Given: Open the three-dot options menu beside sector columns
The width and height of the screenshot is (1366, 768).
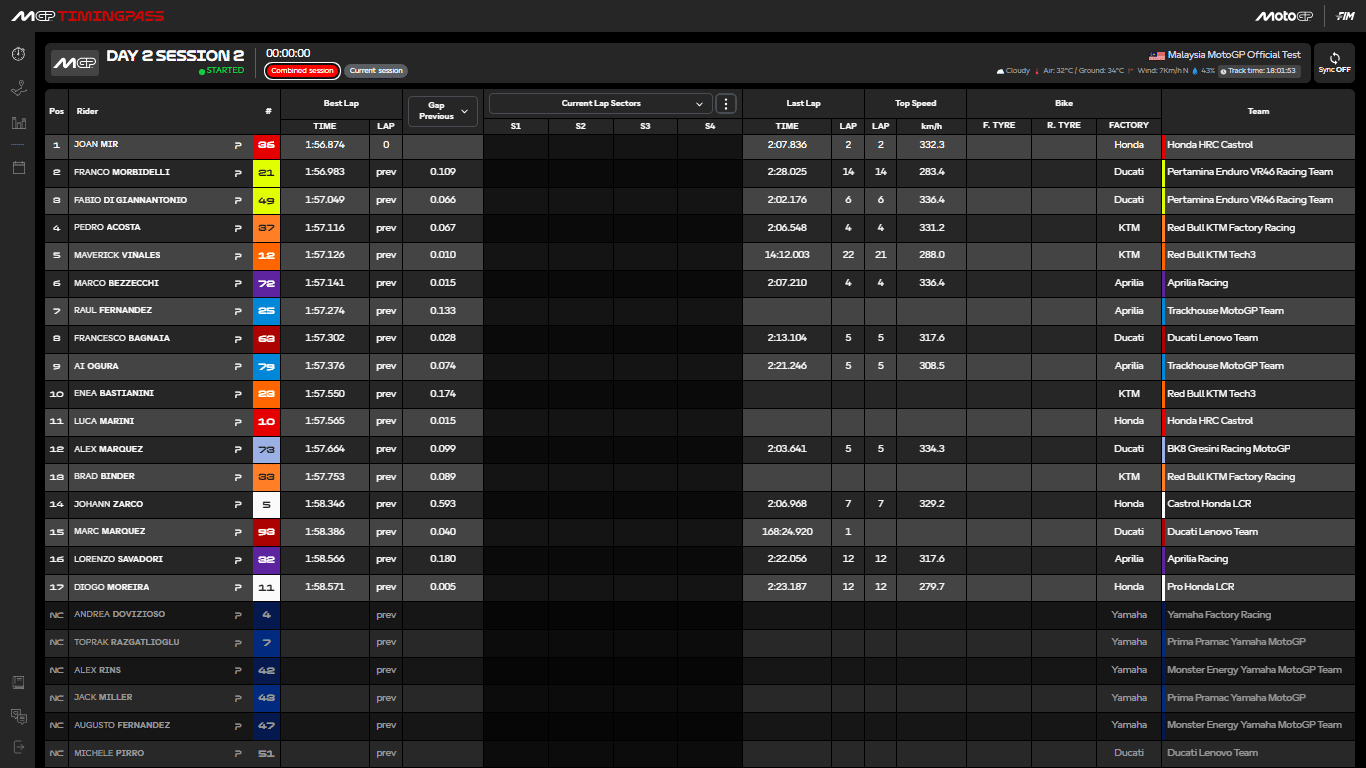Looking at the screenshot, I should 726,103.
